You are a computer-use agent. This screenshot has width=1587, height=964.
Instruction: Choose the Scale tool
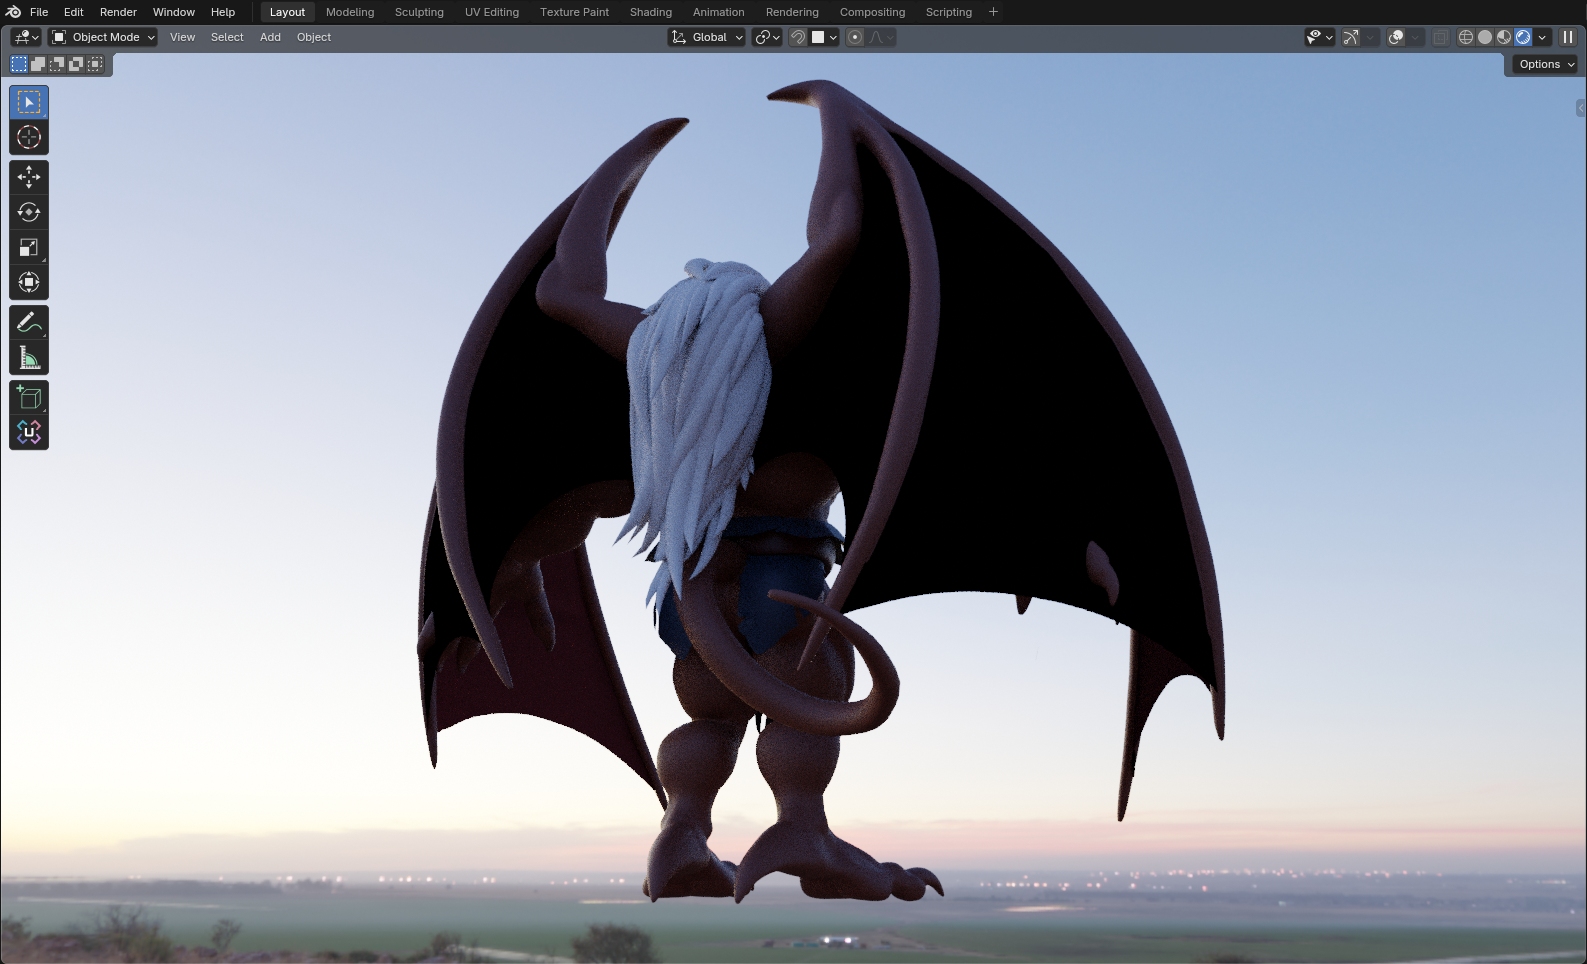pyautogui.click(x=29, y=247)
